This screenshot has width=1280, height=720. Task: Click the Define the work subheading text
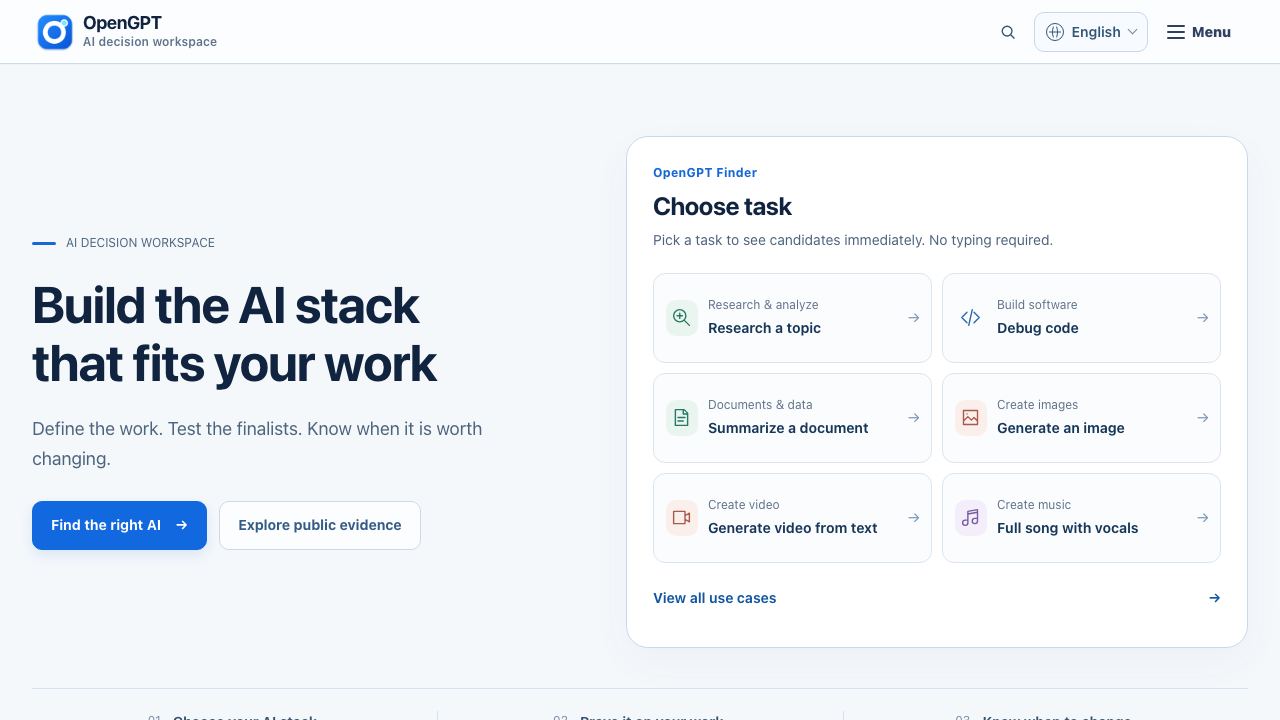tap(257, 444)
